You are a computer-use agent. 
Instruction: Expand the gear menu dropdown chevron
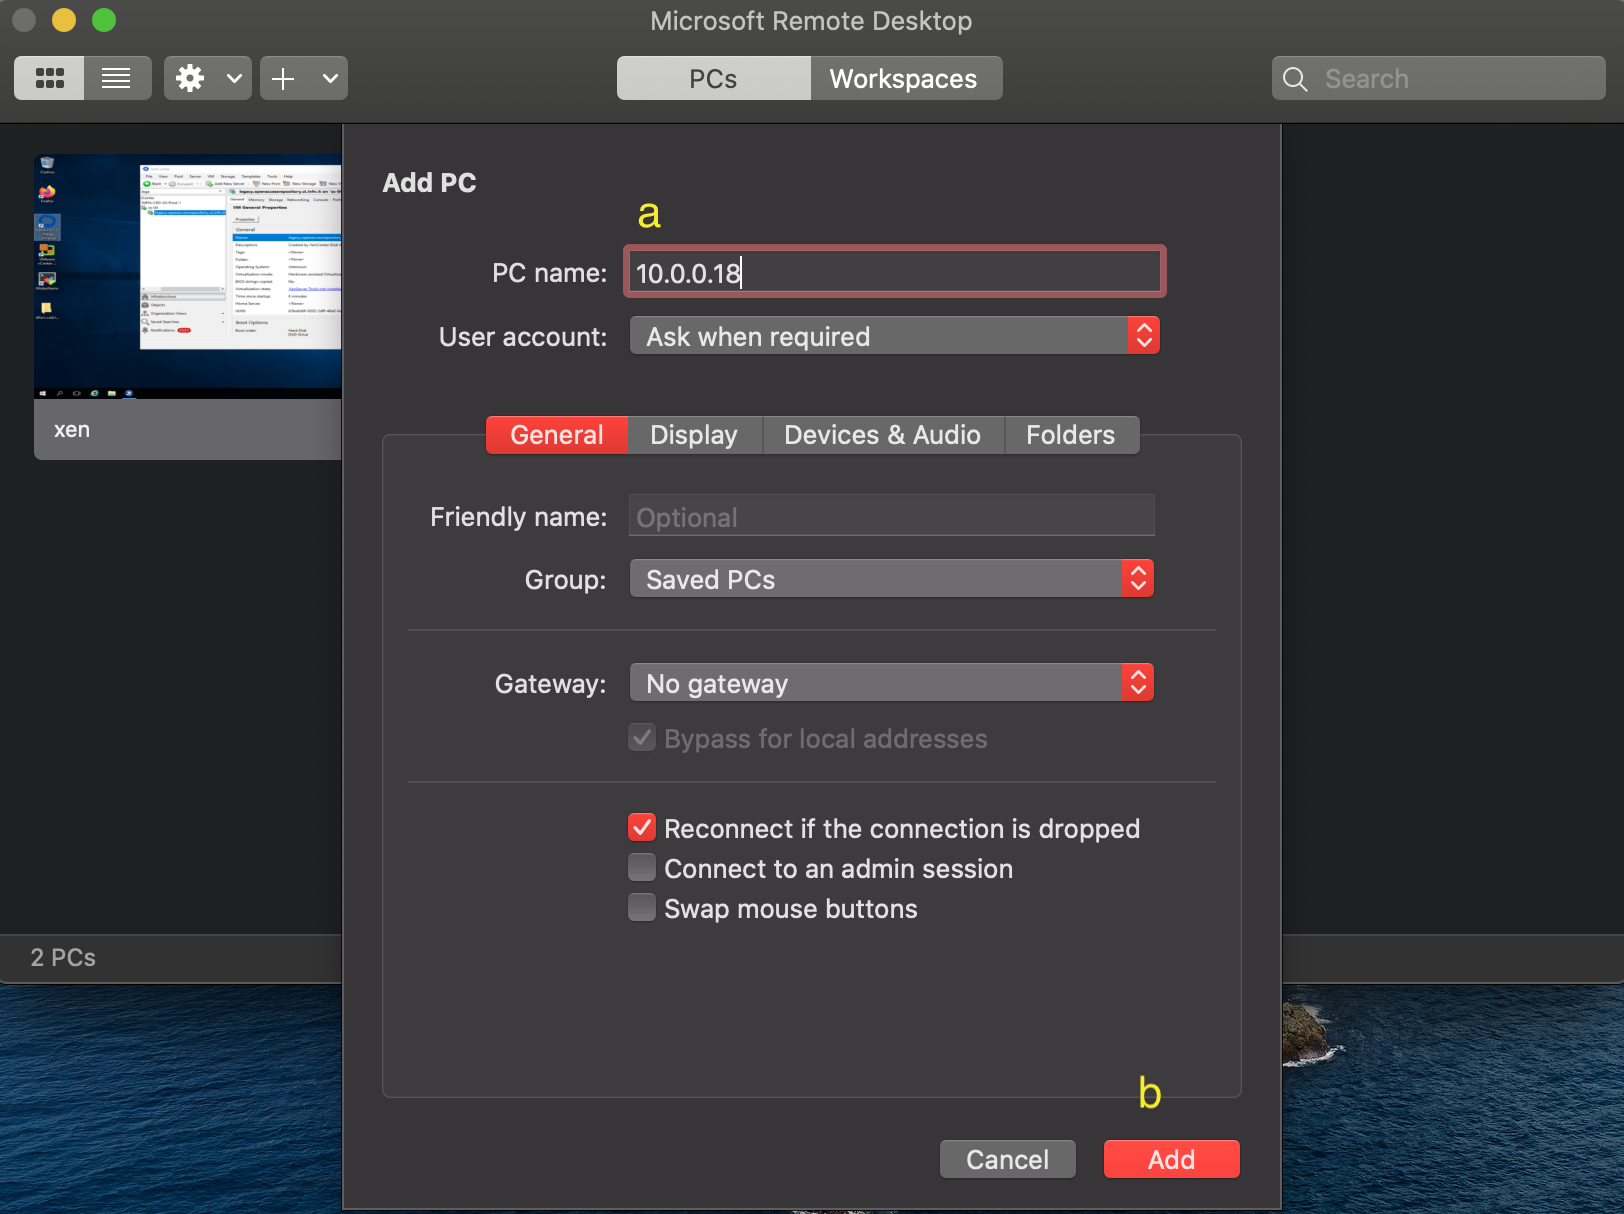234,78
